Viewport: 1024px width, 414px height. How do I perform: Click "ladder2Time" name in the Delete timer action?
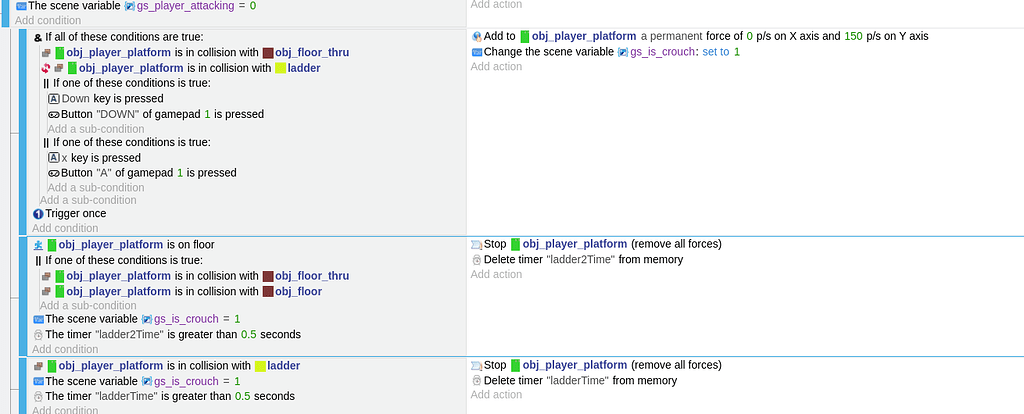click(x=581, y=260)
